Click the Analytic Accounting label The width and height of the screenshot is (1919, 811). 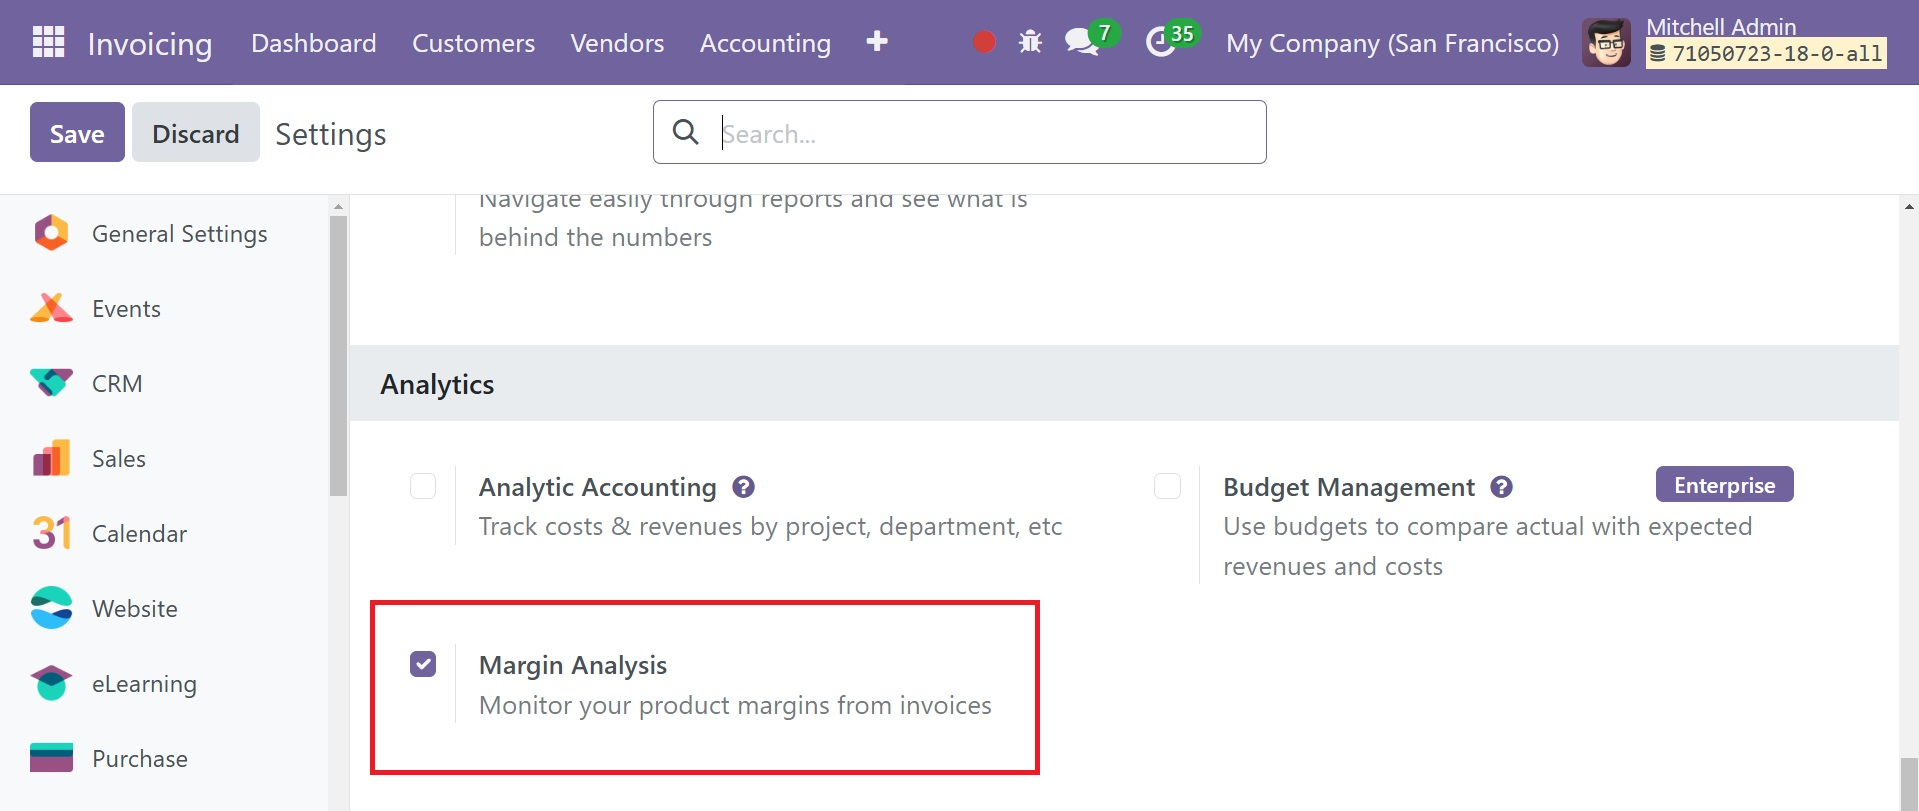[598, 487]
